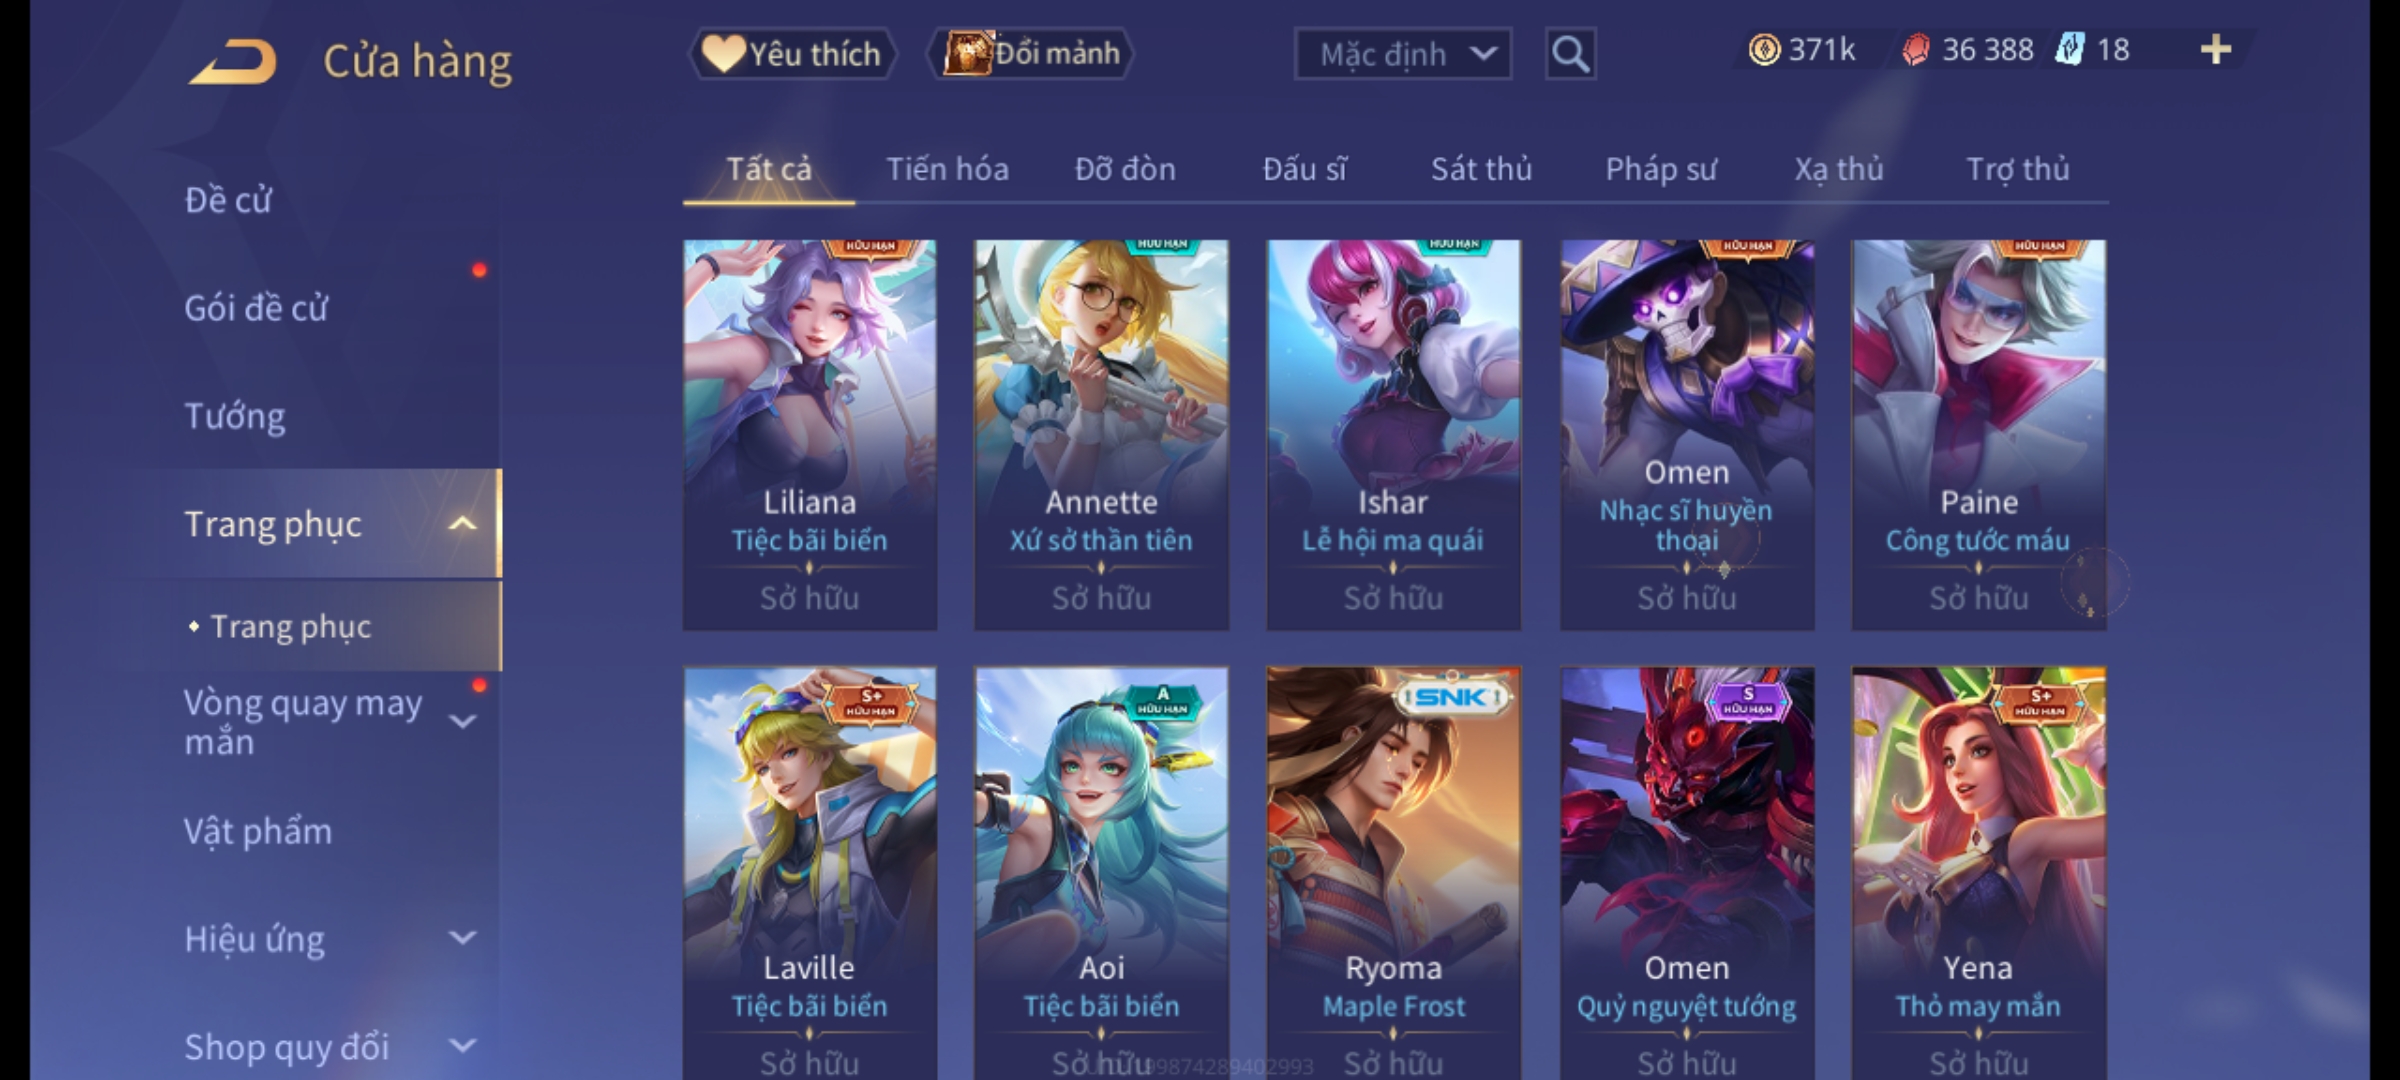Switch to the Sát thủ tab
The image size is (2400, 1080).
coord(1481,169)
